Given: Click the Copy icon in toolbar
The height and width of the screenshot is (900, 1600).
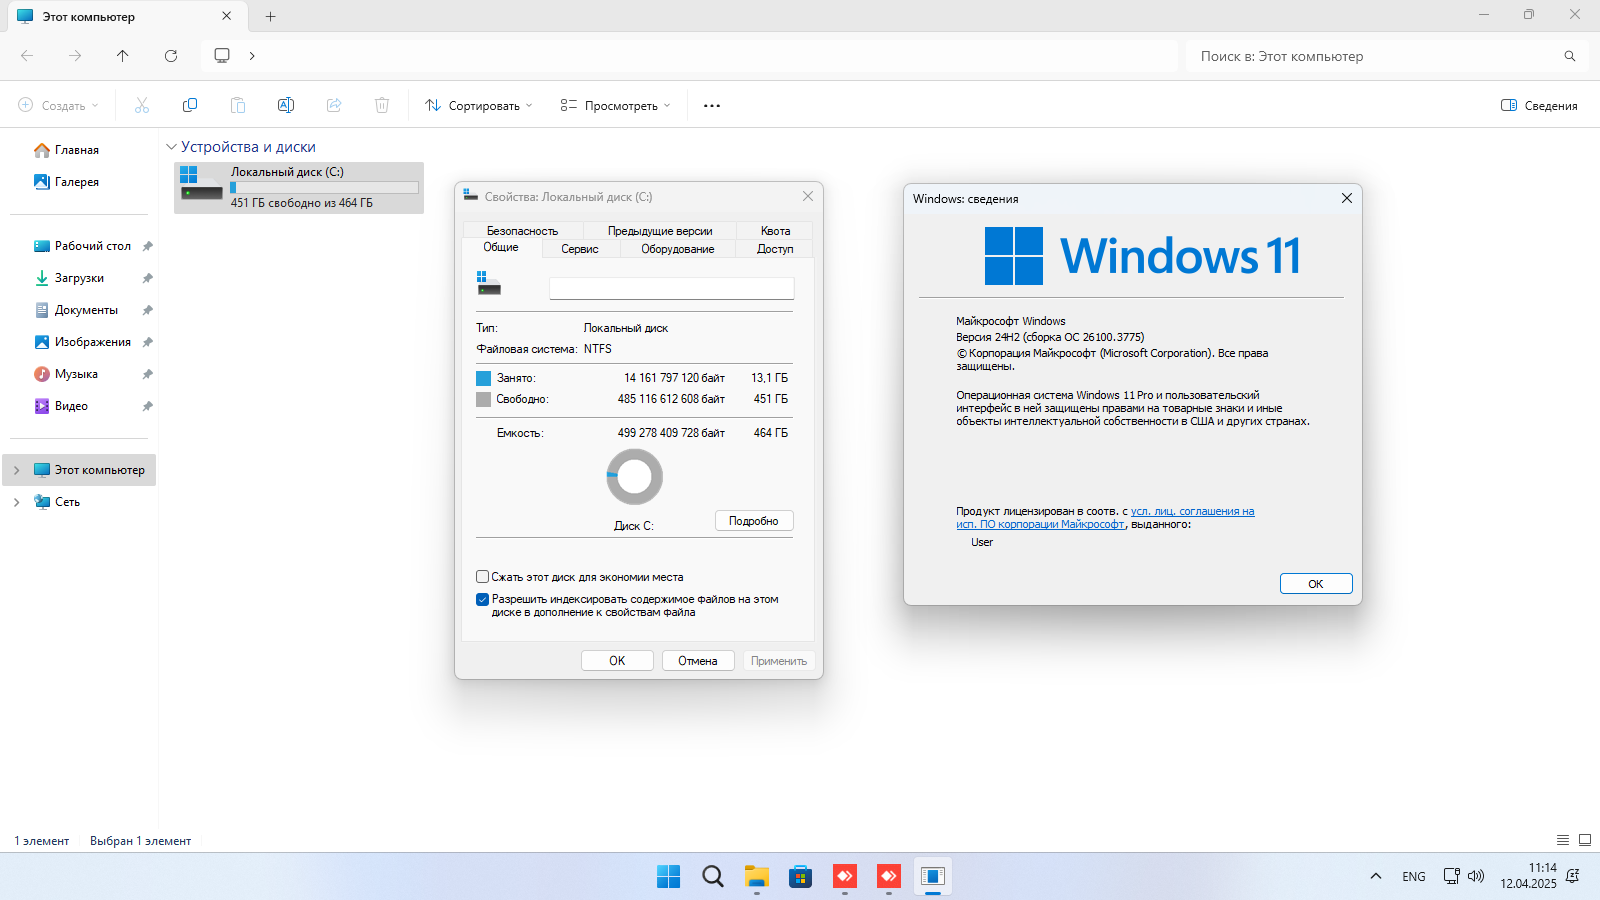Looking at the screenshot, I should tap(190, 105).
